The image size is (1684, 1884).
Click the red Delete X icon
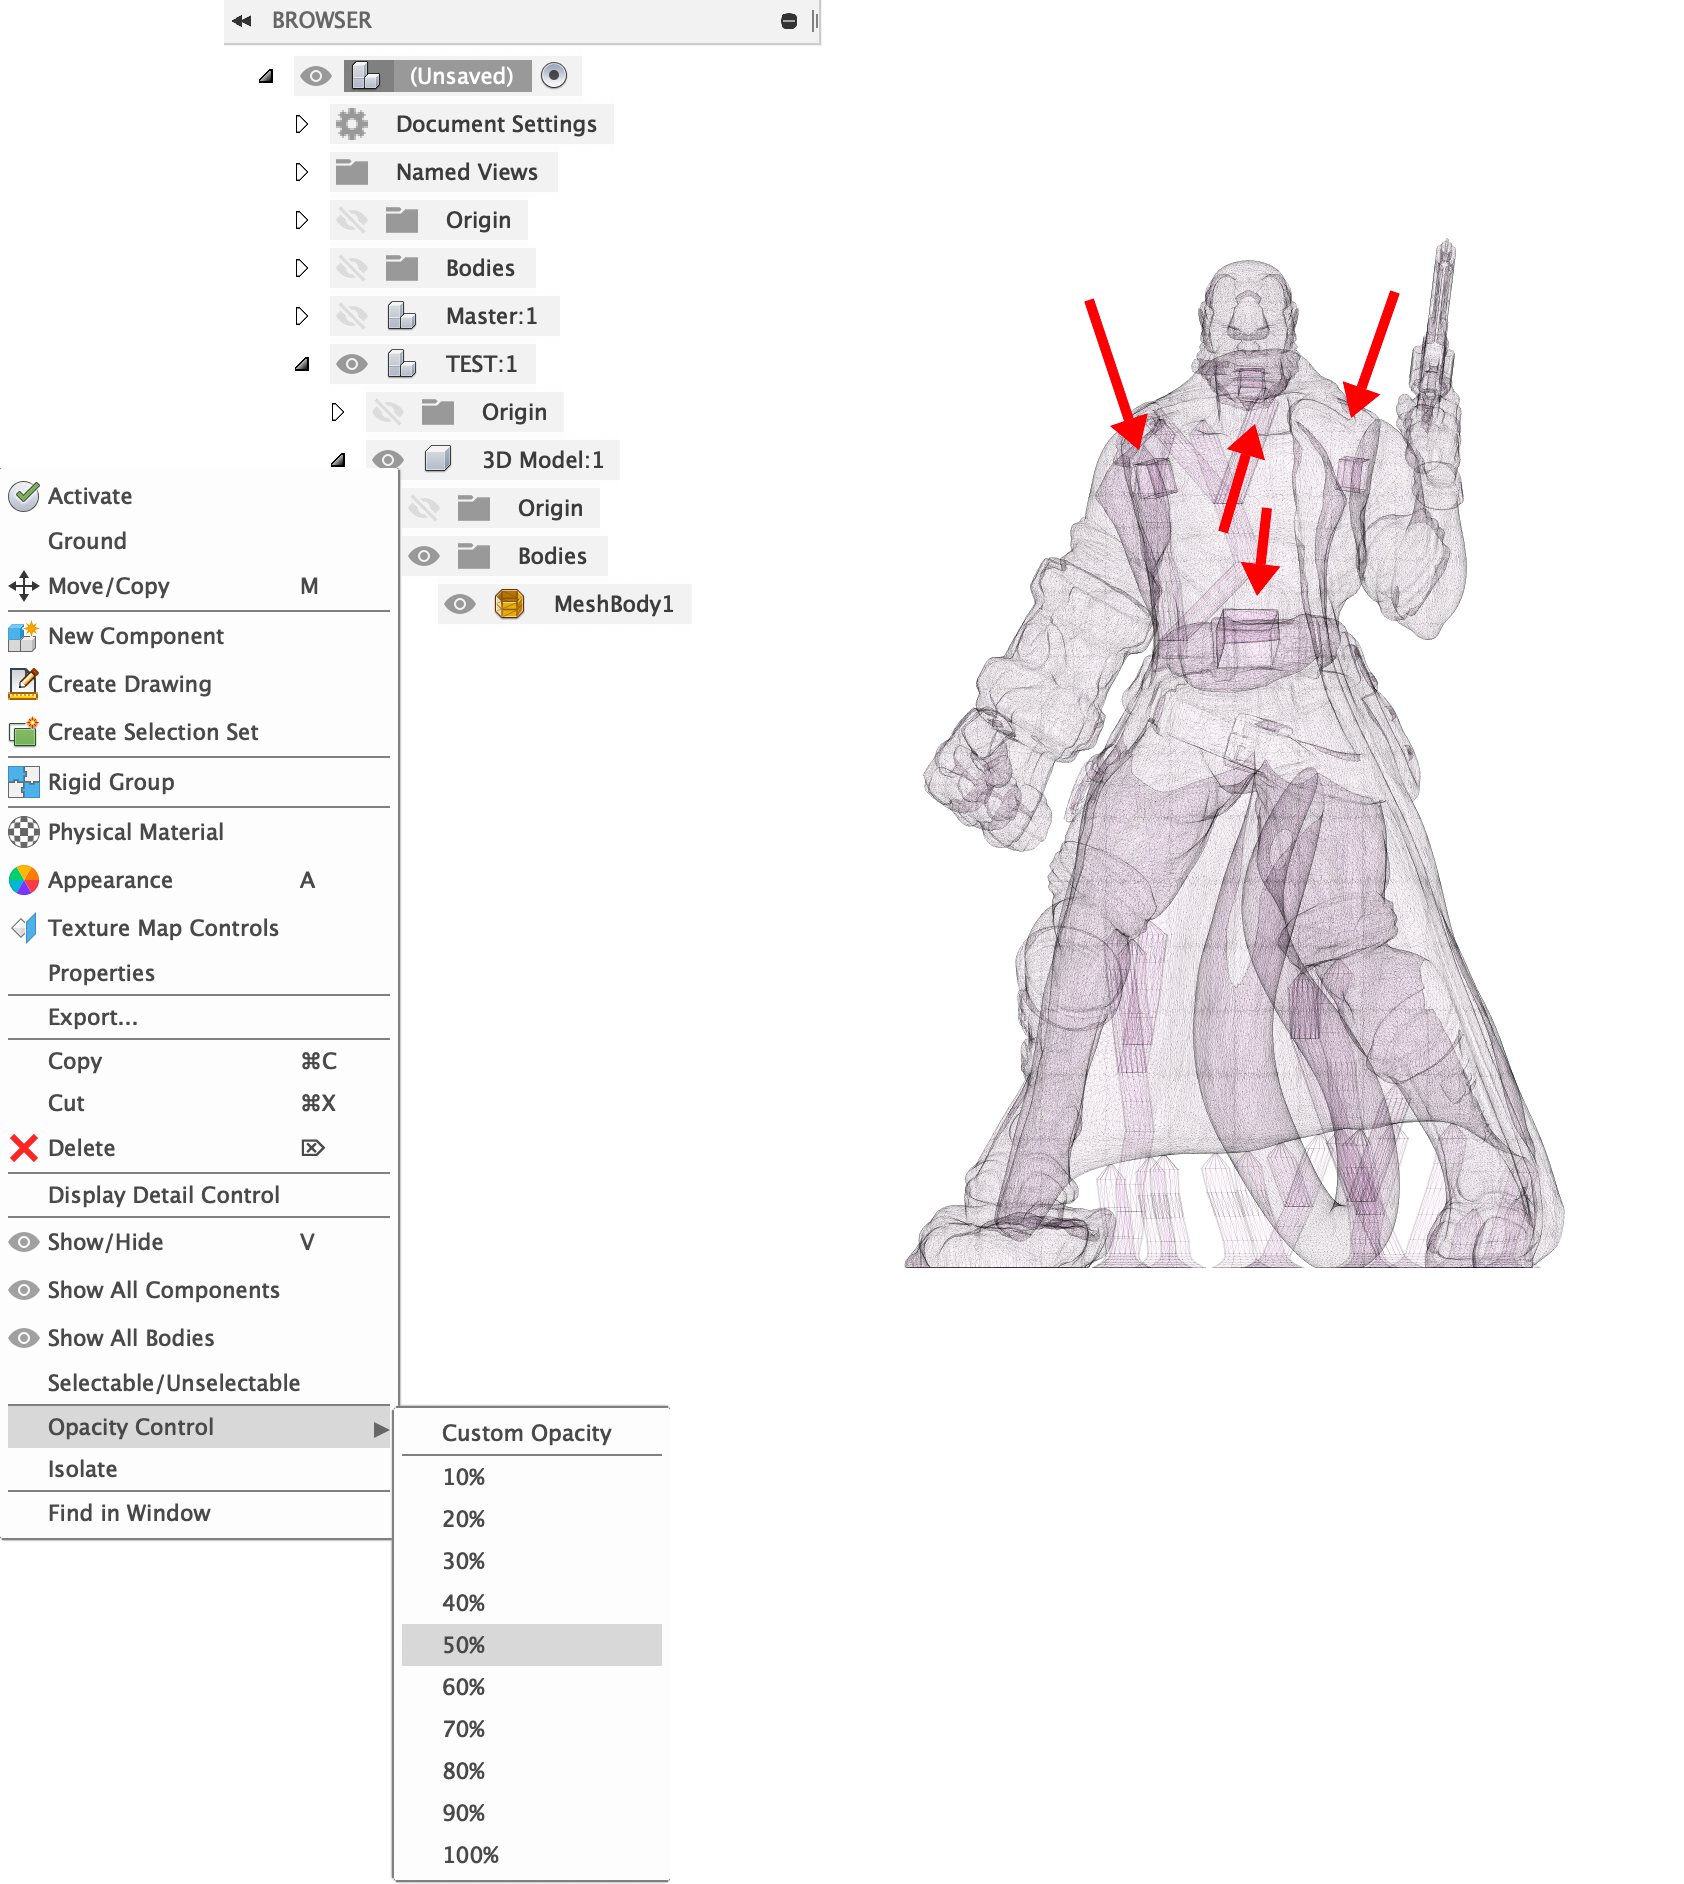24,1148
